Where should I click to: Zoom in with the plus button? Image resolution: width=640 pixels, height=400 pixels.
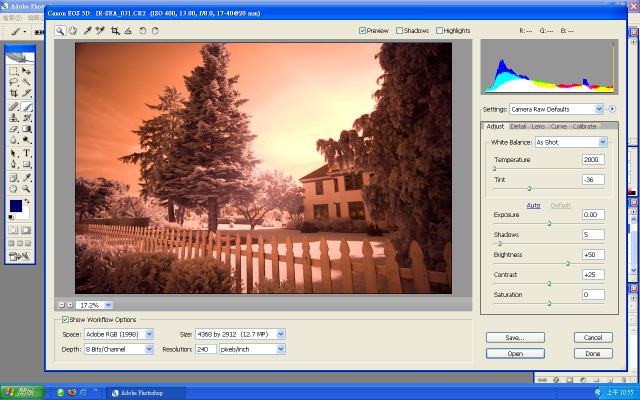pyautogui.click(x=70, y=305)
